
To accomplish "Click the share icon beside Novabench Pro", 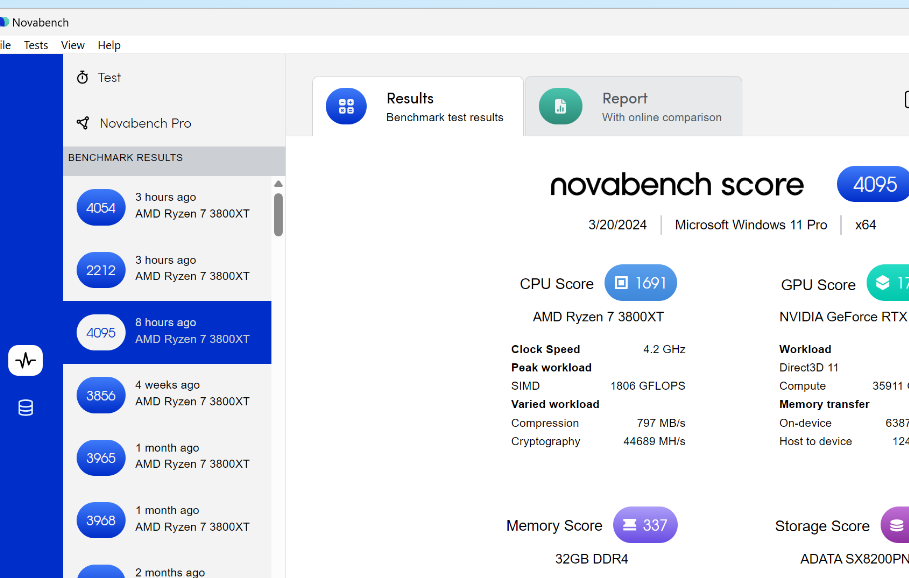I will 81,122.
